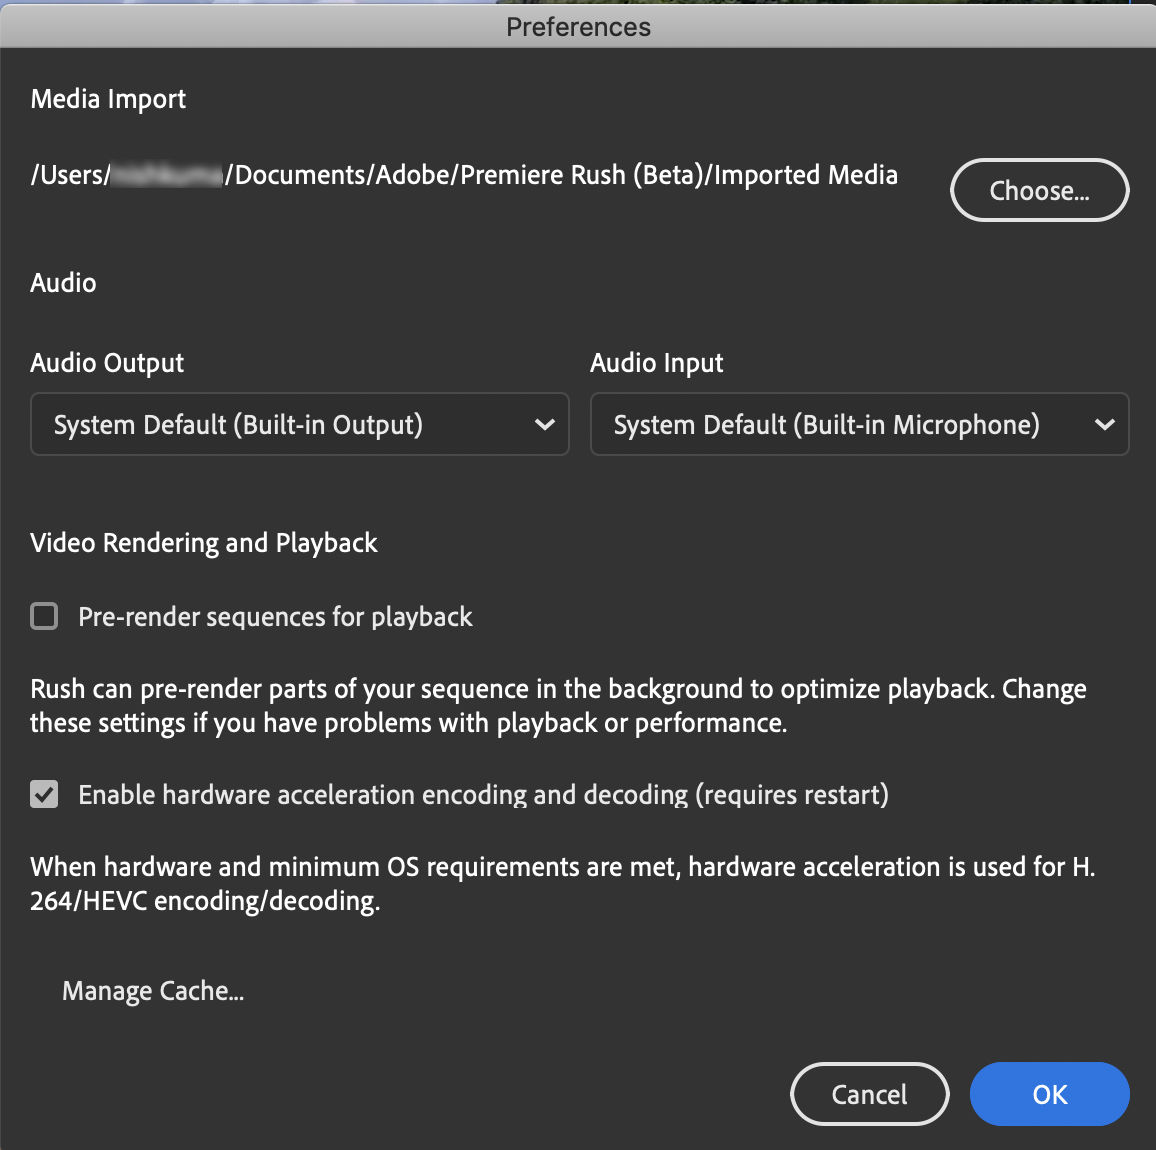Click the Video Rendering and Playback heading
This screenshot has height=1150, width=1156.
pyautogui.click(x=204, y=543)
